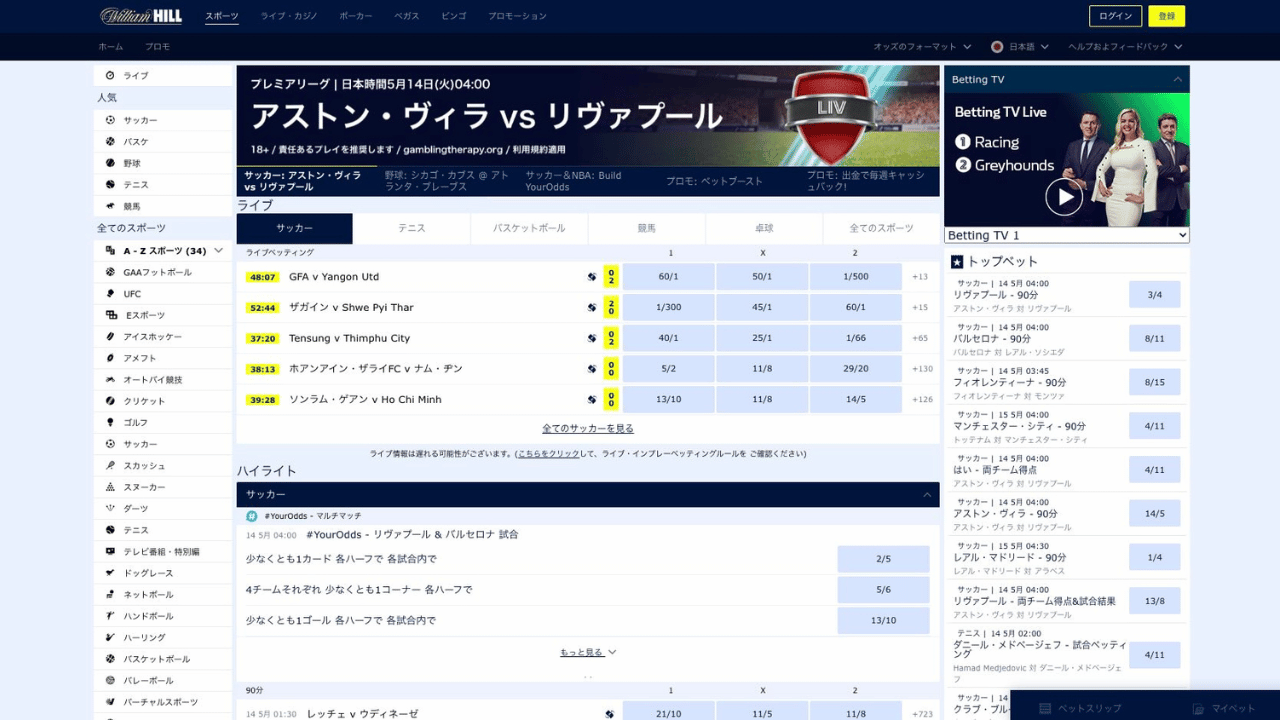Open the ドッグレース sport icon
1280x720 pixels.
(111, 573)
